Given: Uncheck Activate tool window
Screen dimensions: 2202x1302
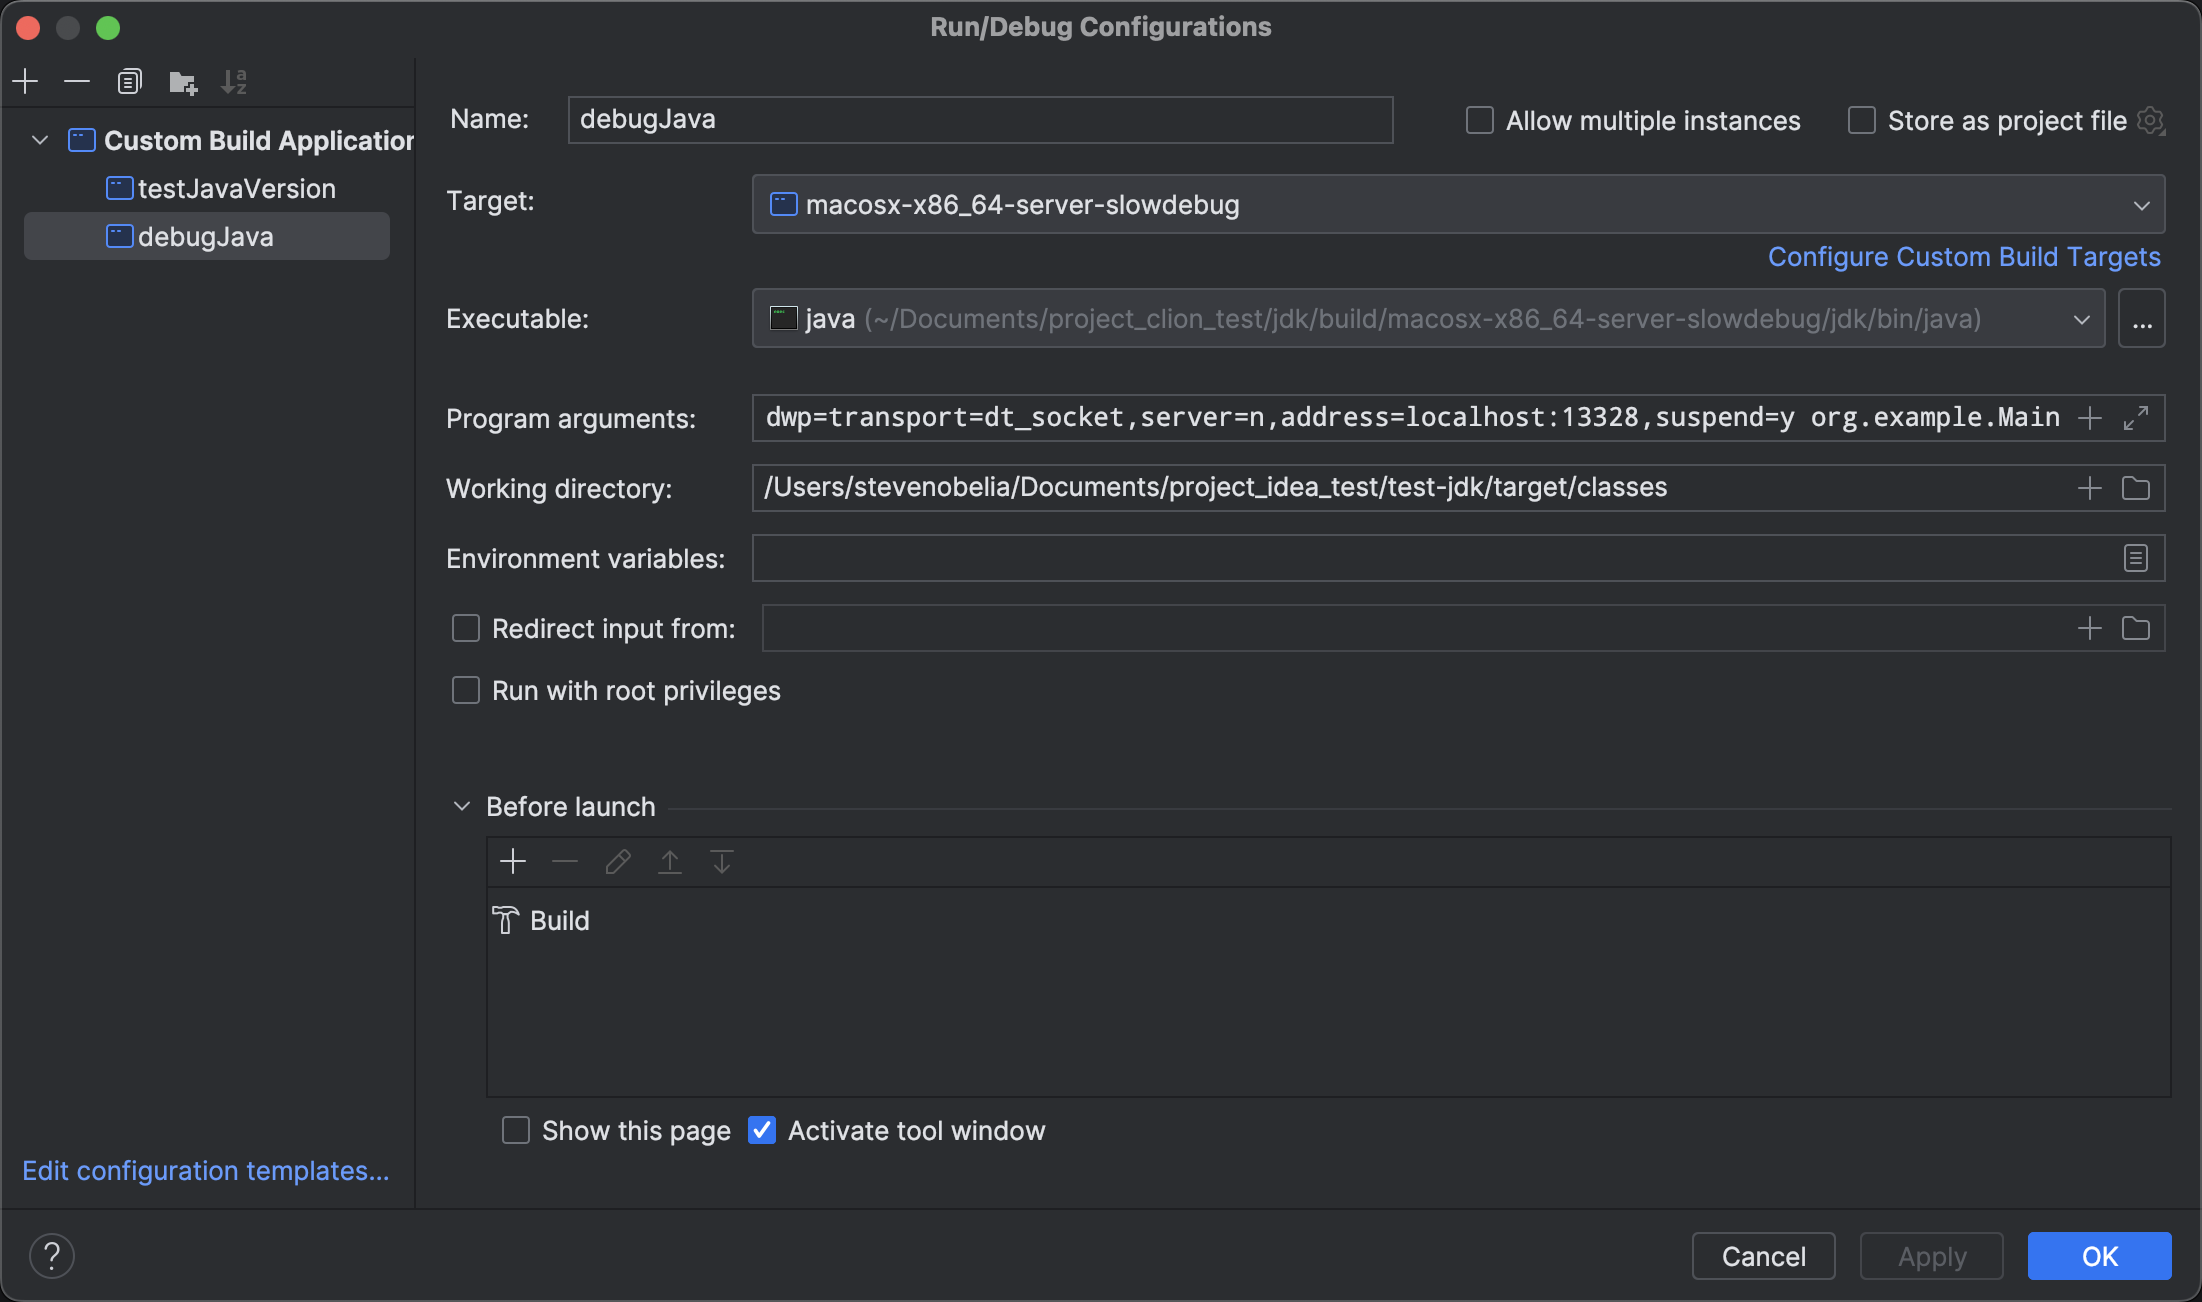Looking at the screenshot, I should point(762,1131).
